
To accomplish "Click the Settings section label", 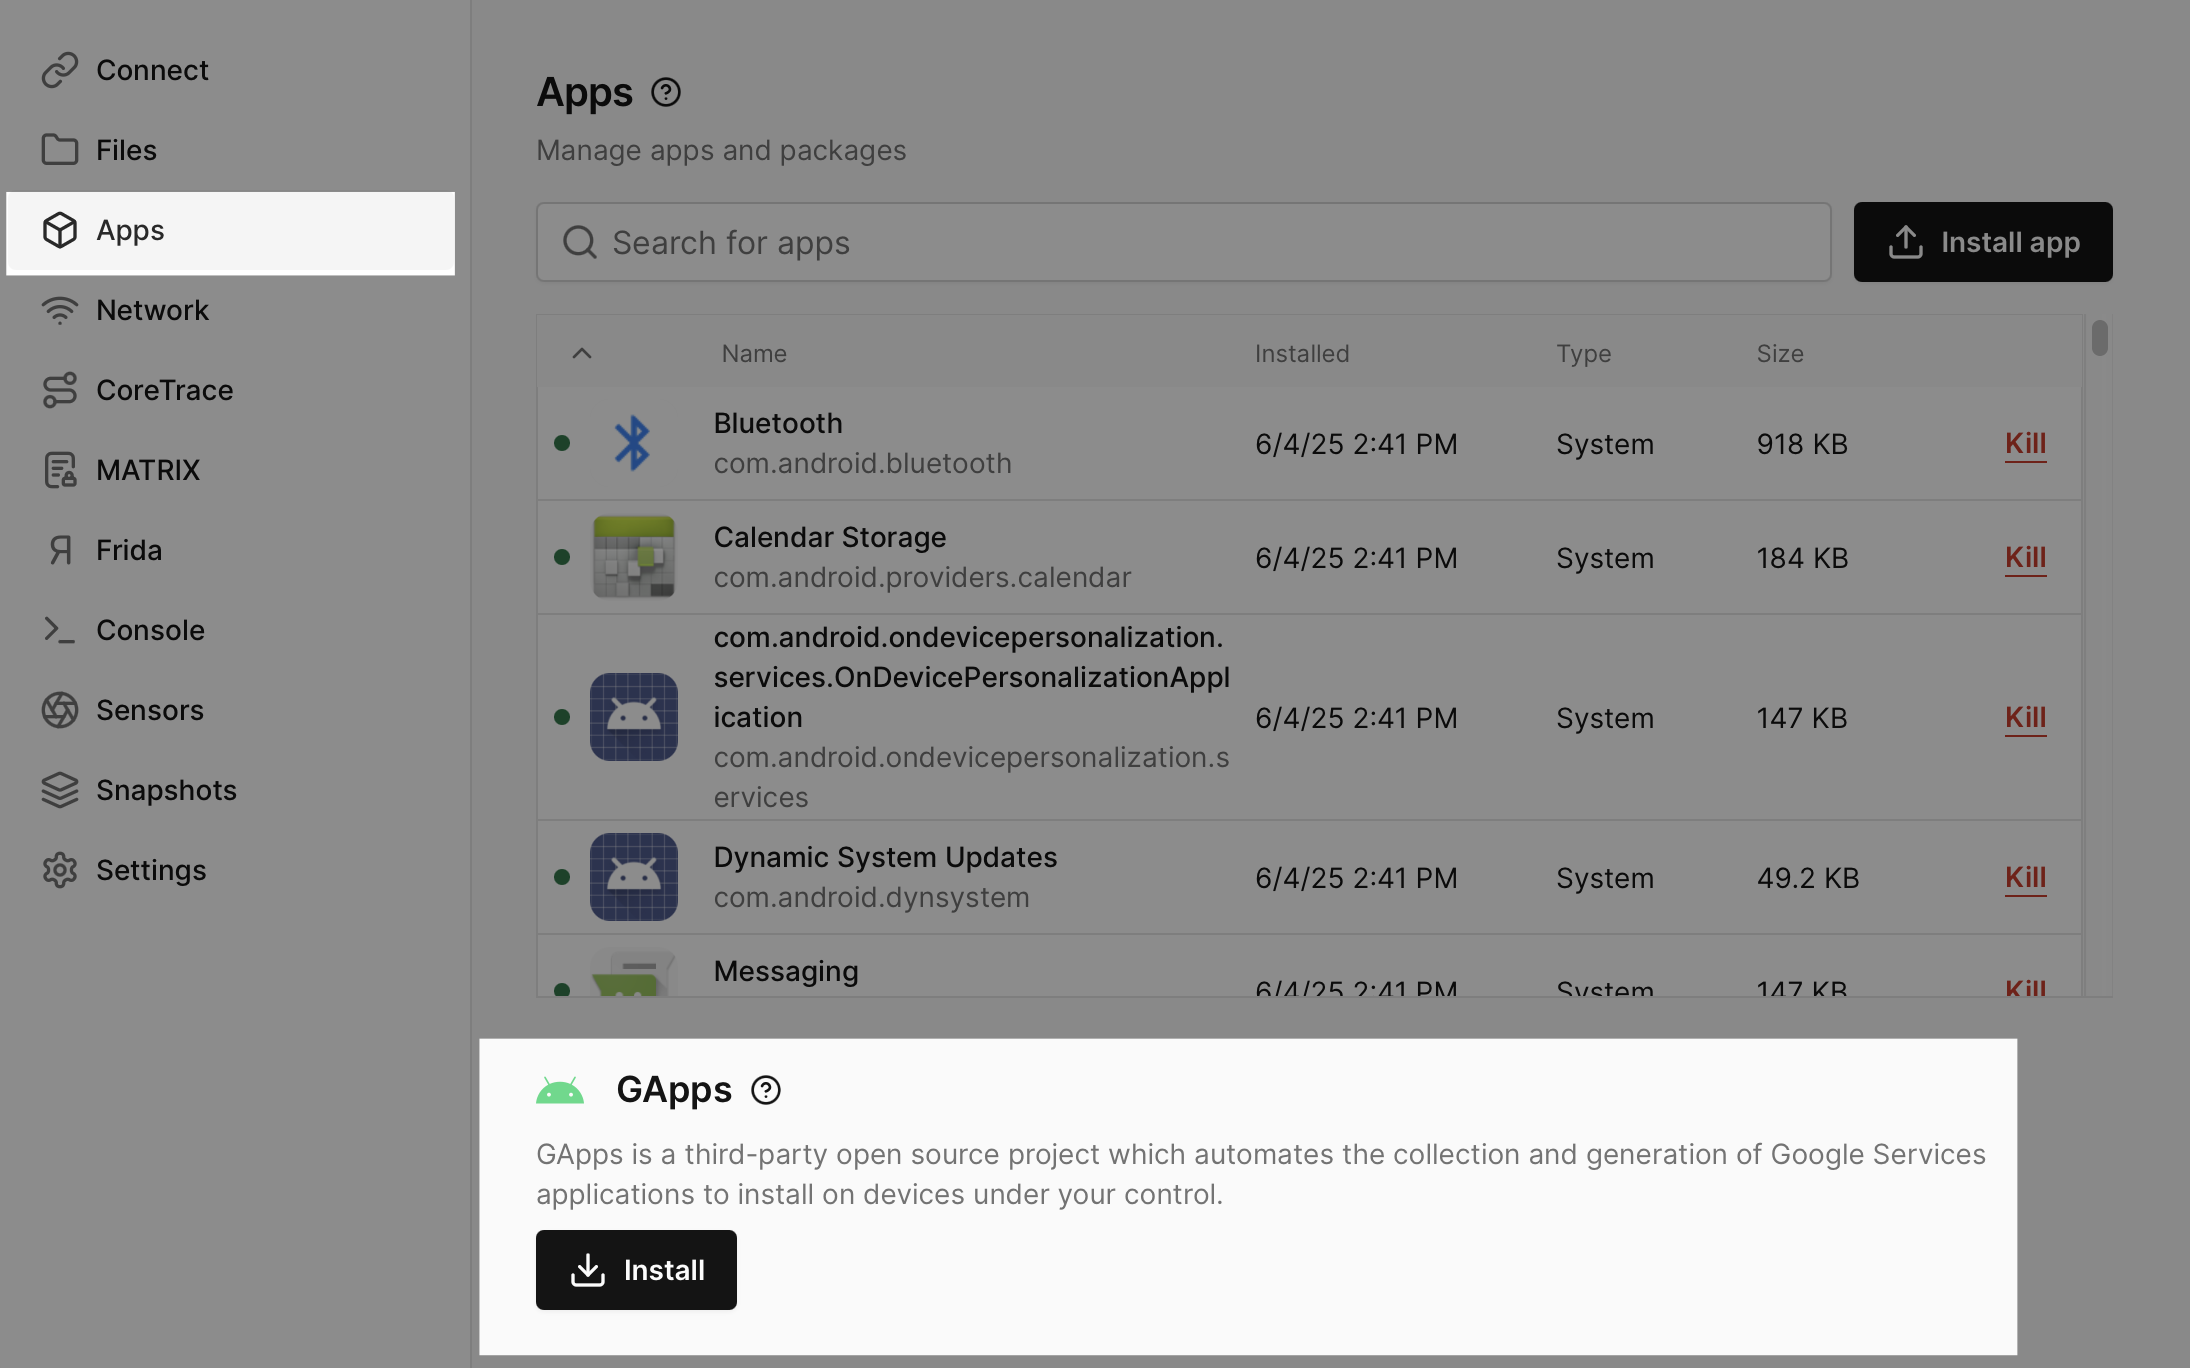I will pos(151,870).
